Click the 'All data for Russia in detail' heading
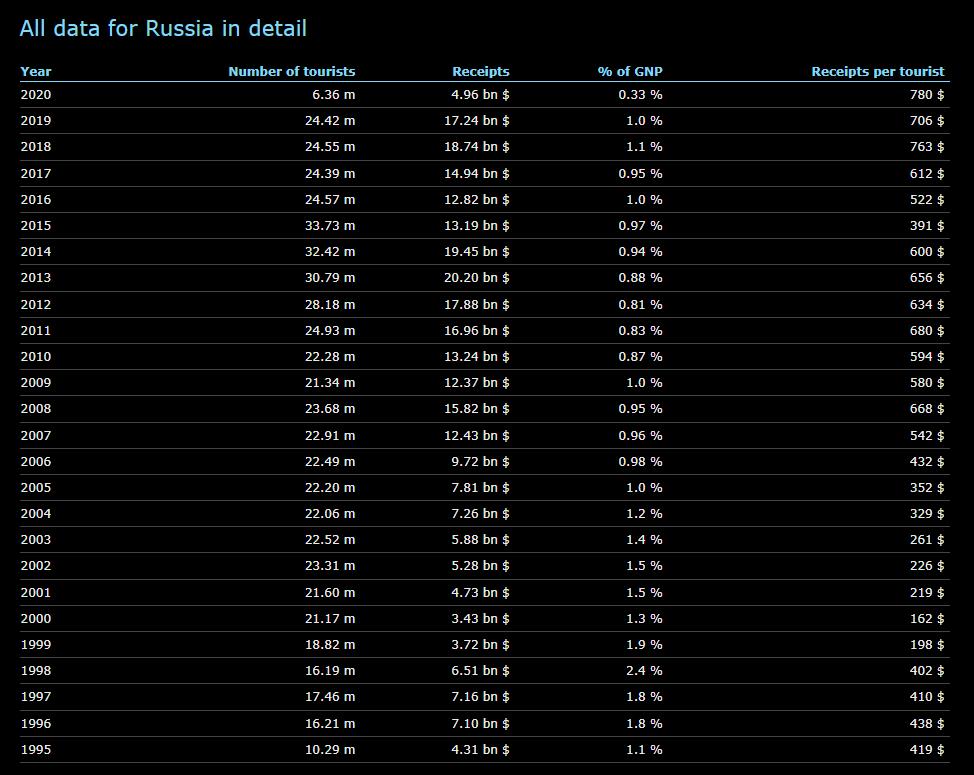The width and height of the screenshot is (974, 775). click(x=163, y=29)
